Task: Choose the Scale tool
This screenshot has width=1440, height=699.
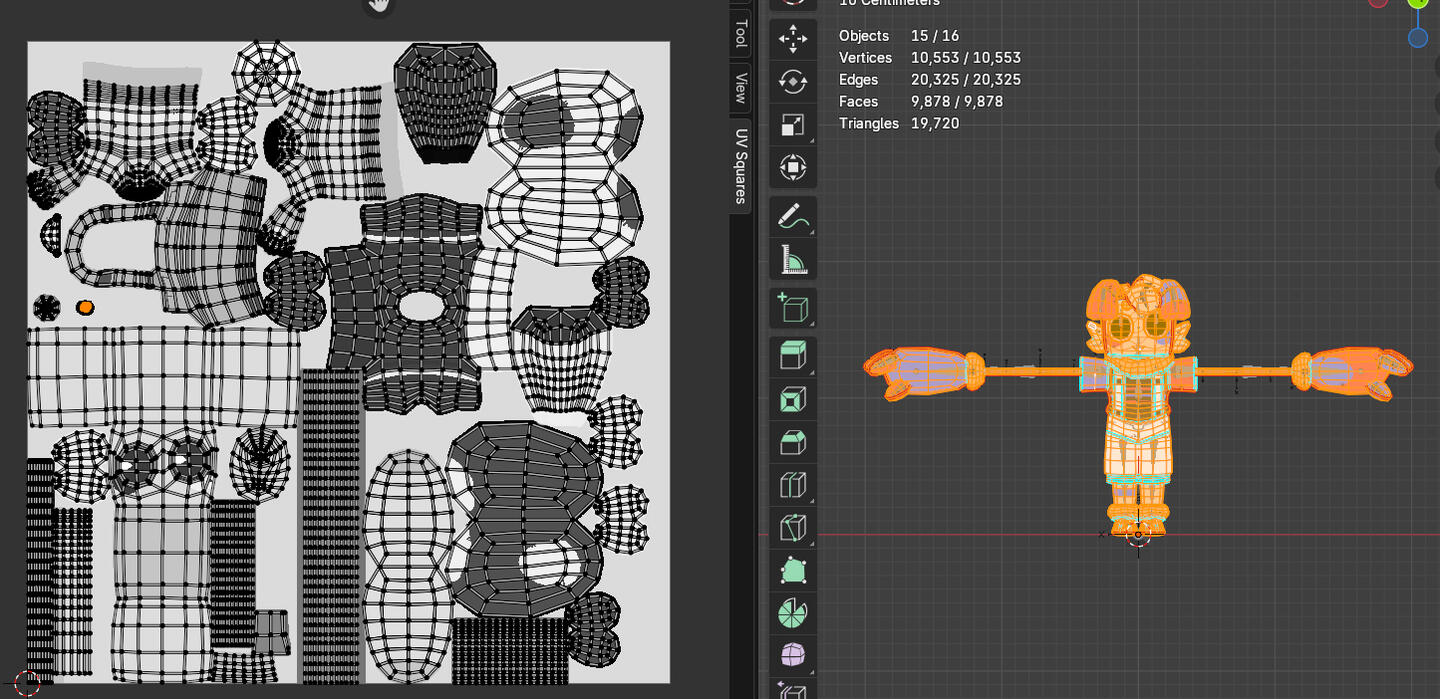Action: [793, 125]
